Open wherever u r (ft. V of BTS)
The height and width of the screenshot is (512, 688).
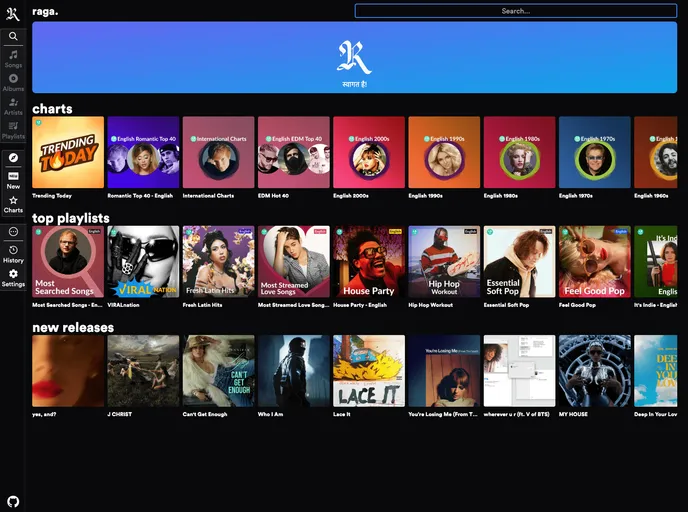[x=520, y=371]
